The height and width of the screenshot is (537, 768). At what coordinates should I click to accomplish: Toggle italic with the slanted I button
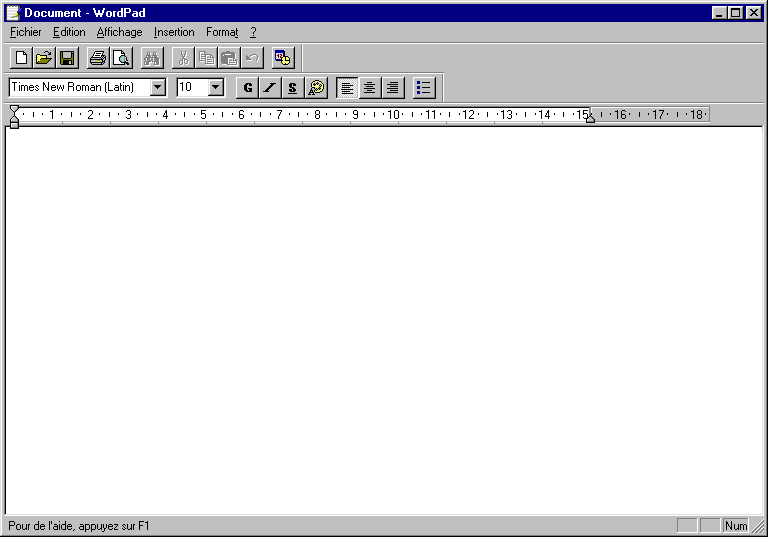(270, 88)
